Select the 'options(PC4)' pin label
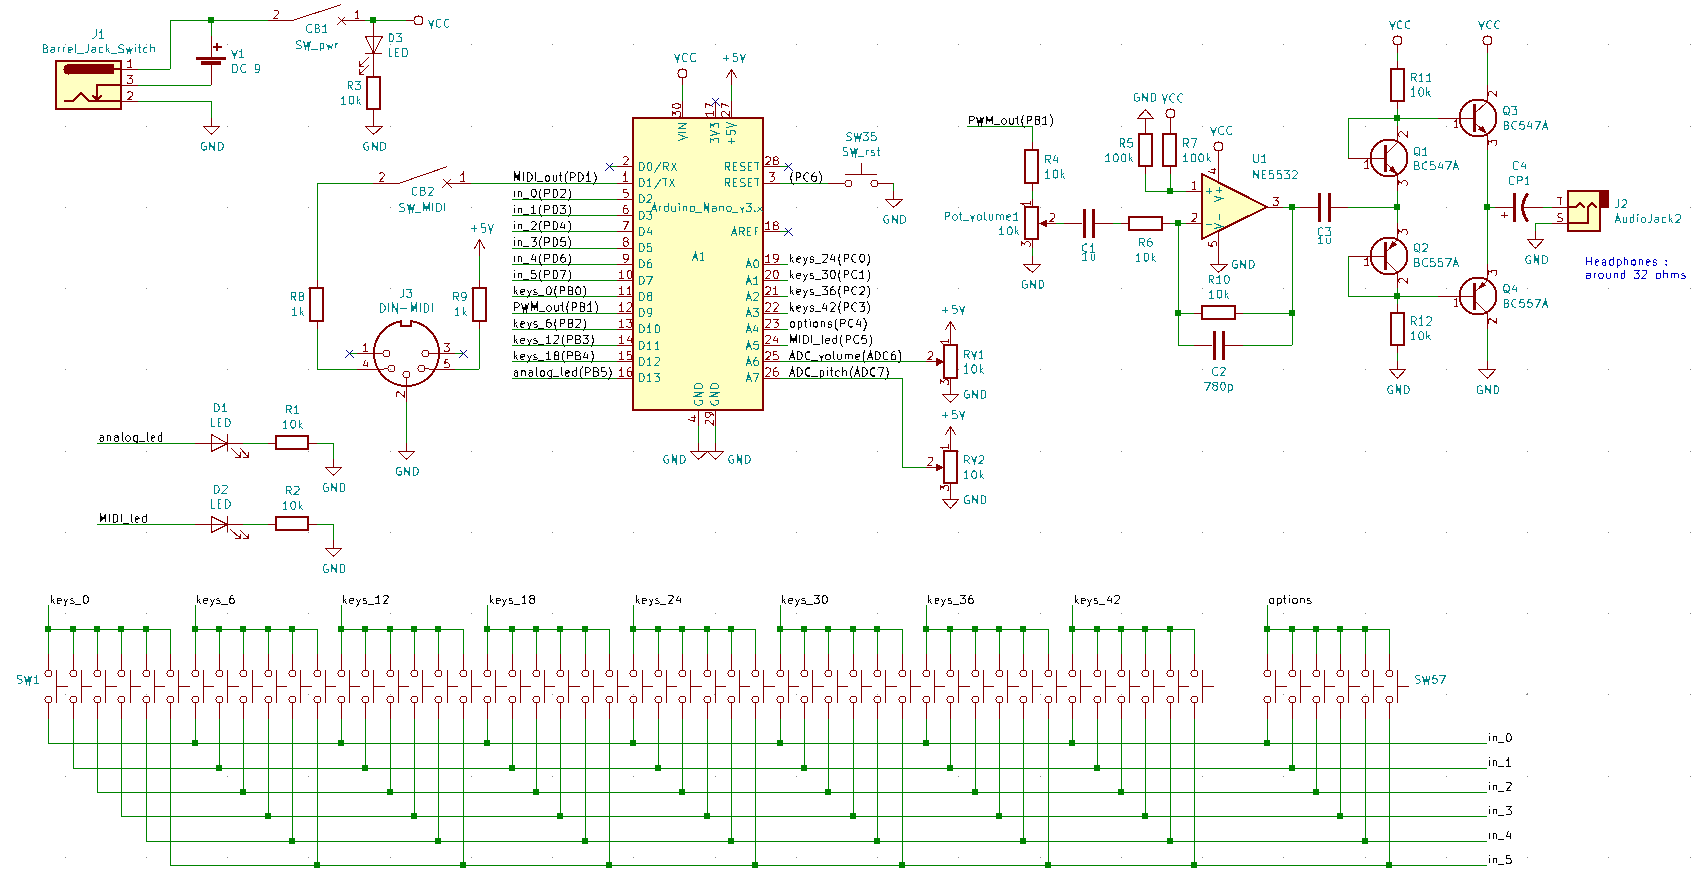The height and width of the screenshot is (871, 1694). 828,323
